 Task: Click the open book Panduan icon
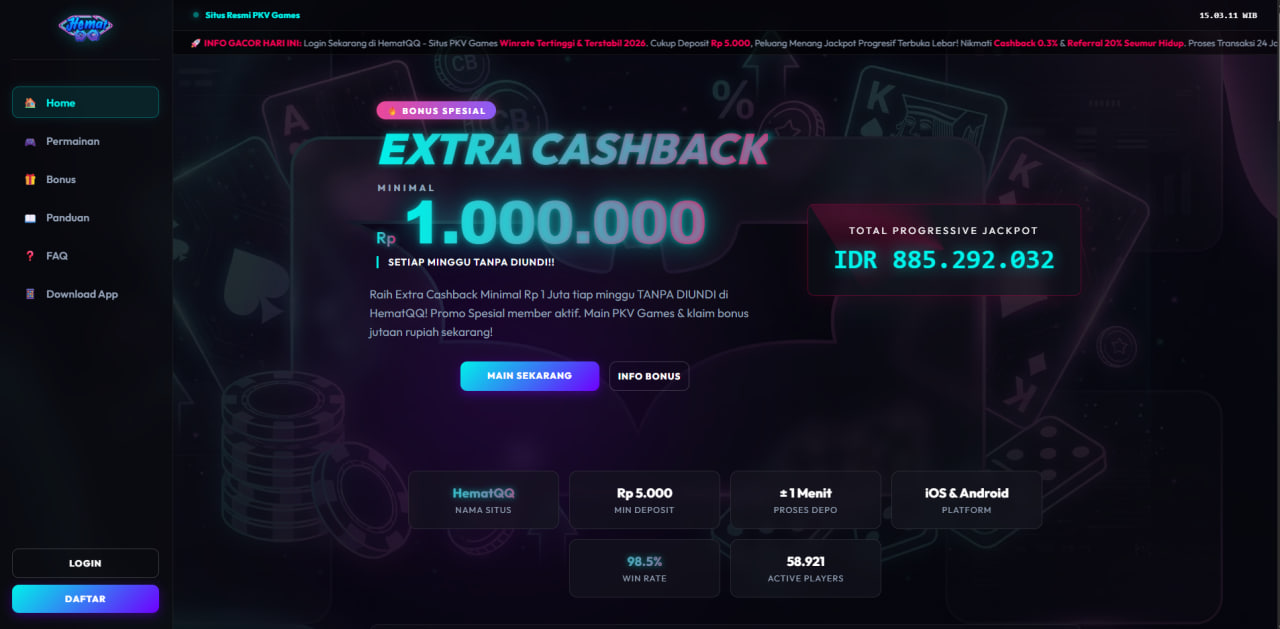click(x=30, y=218)
